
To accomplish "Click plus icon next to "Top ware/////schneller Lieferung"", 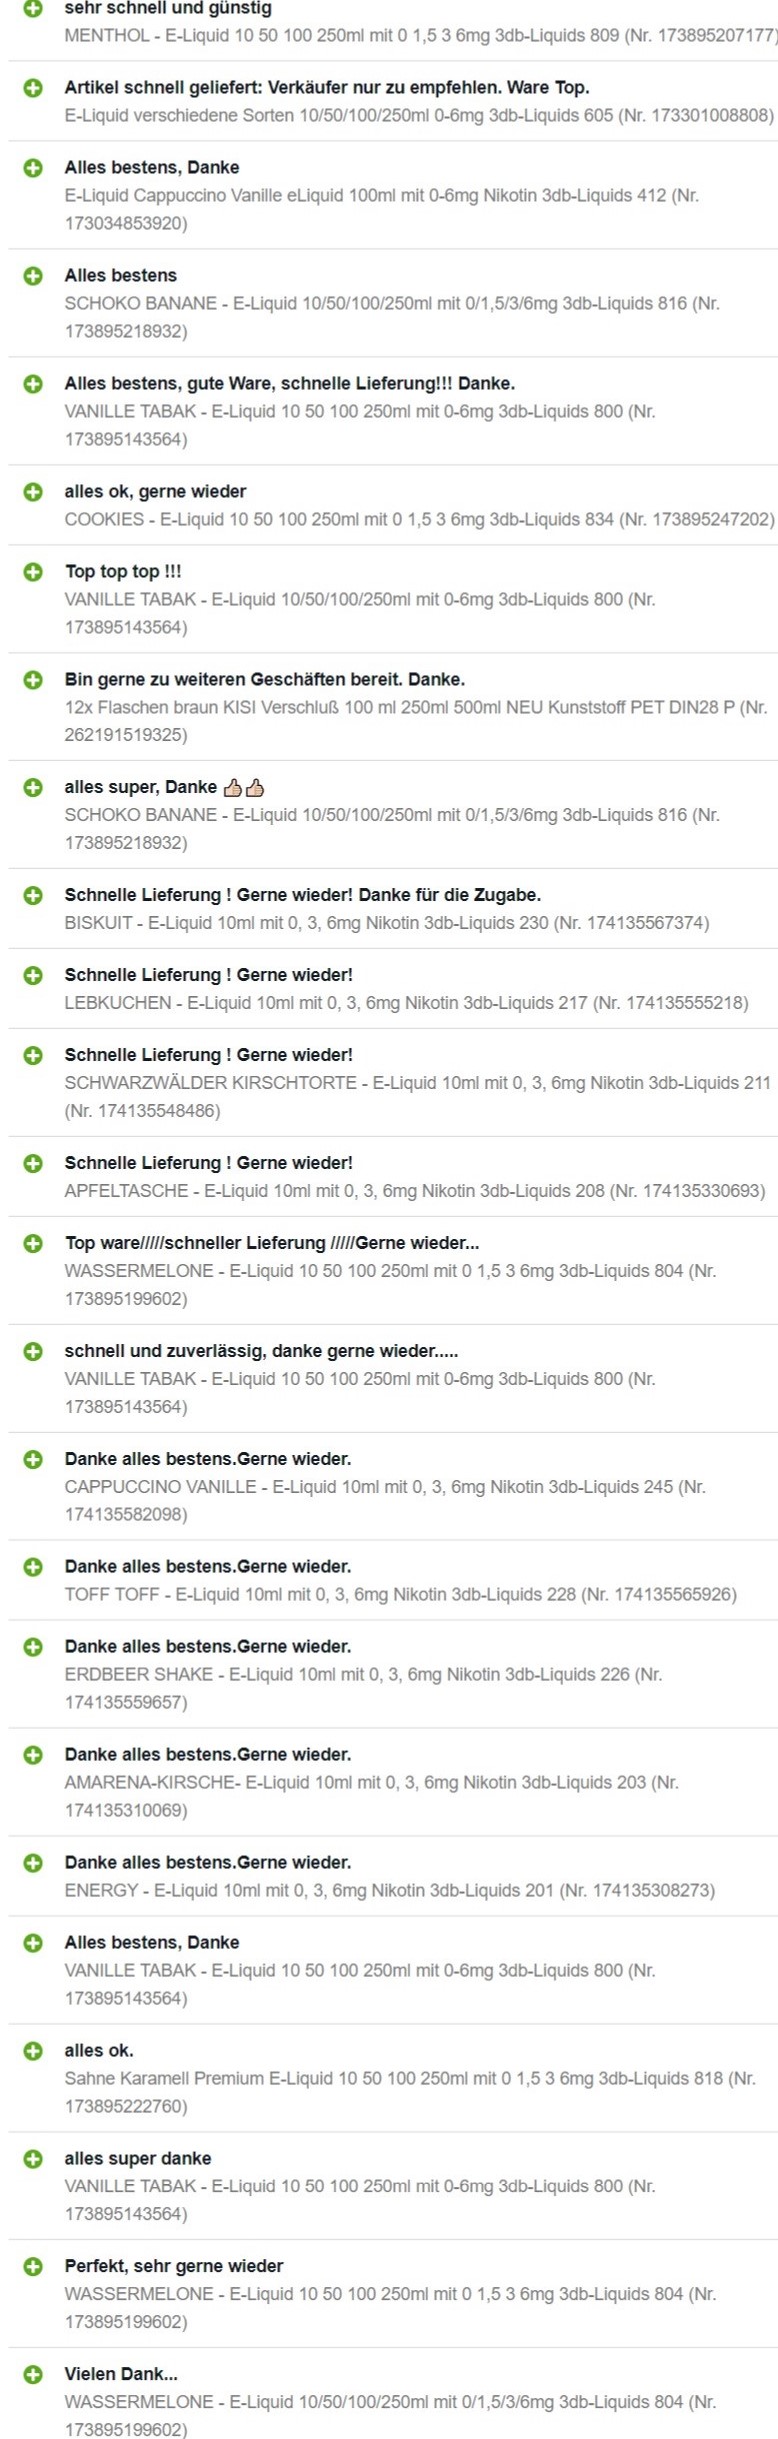I will point(33,1243).
